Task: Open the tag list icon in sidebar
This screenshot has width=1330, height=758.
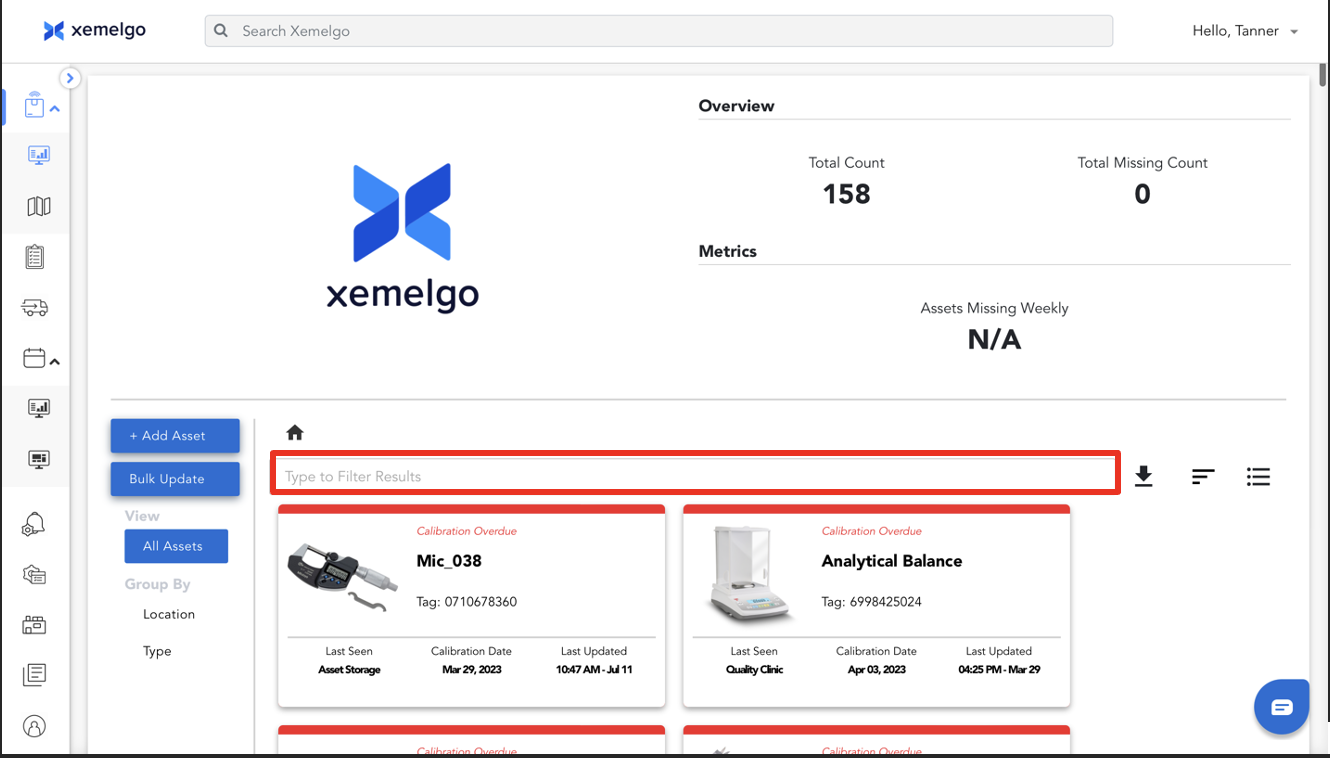Action: (34, 575)
